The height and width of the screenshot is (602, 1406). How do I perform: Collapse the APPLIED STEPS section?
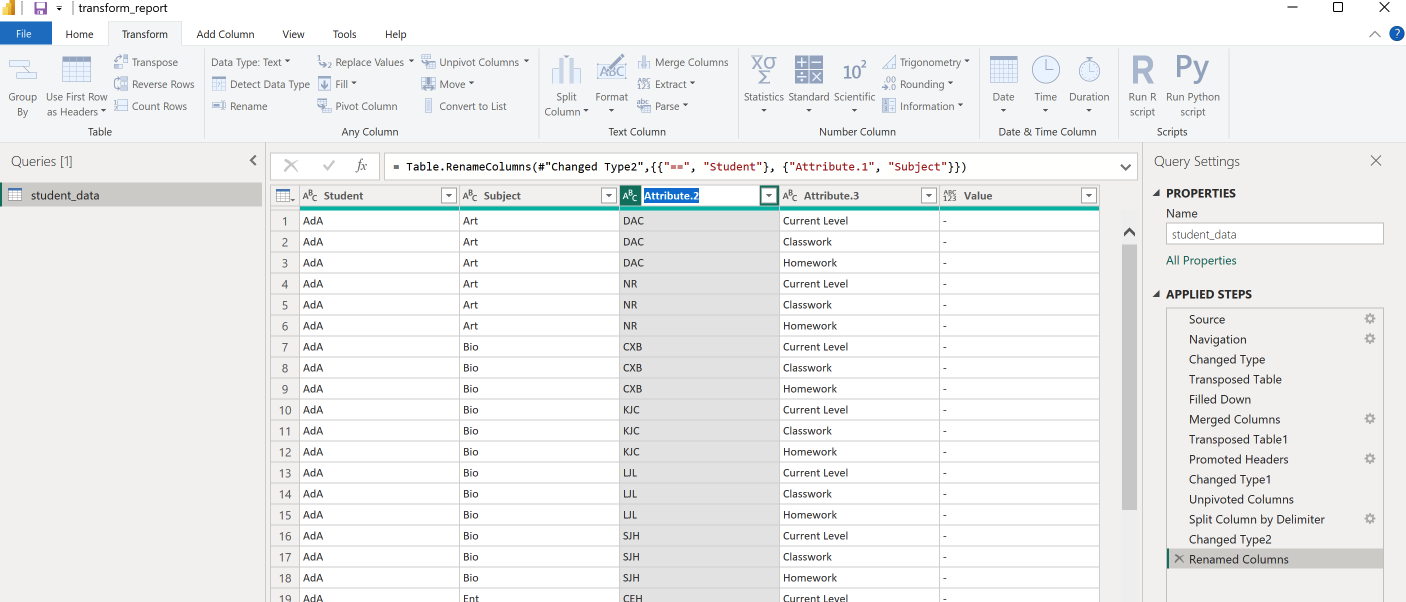point(1158,294)
